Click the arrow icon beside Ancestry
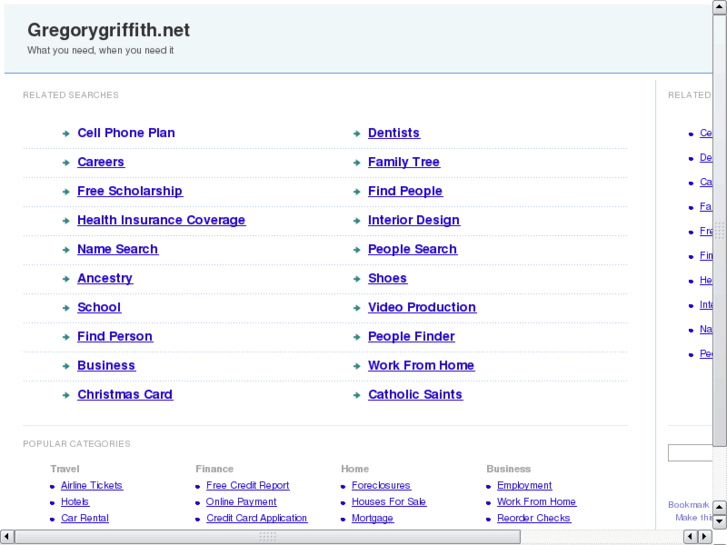The width and height of the screenshot is (727, 545). [66, 279]
